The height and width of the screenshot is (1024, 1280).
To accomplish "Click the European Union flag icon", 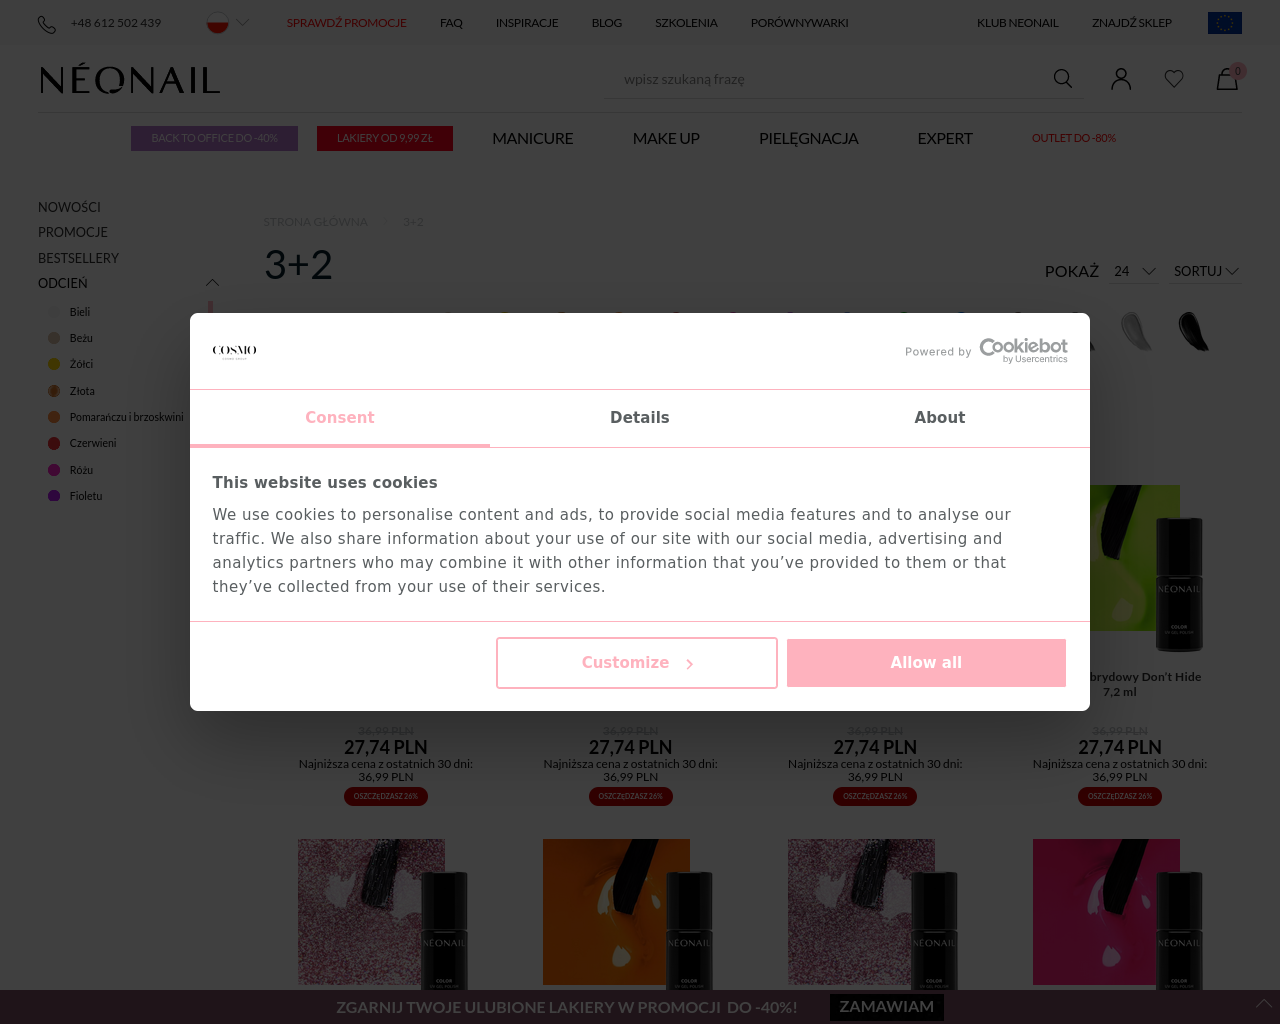I will (x=1225, y=23).
